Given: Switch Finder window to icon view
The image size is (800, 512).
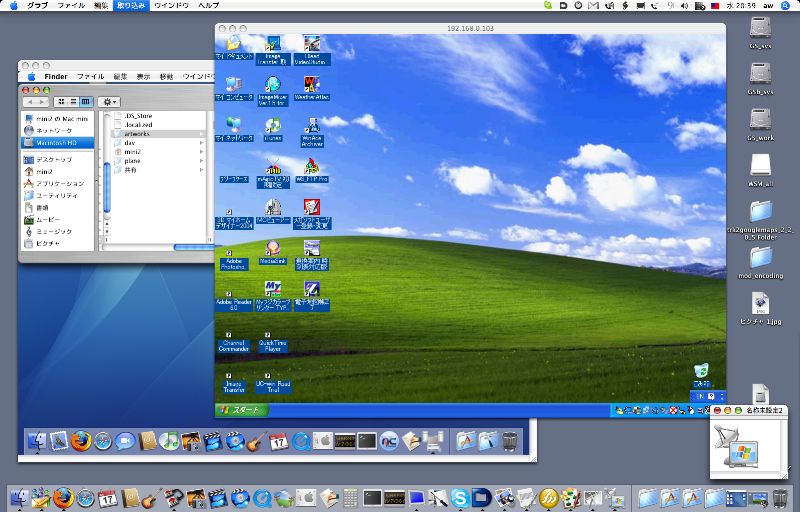Looking at the screenshot, I should tap(61, 102).
